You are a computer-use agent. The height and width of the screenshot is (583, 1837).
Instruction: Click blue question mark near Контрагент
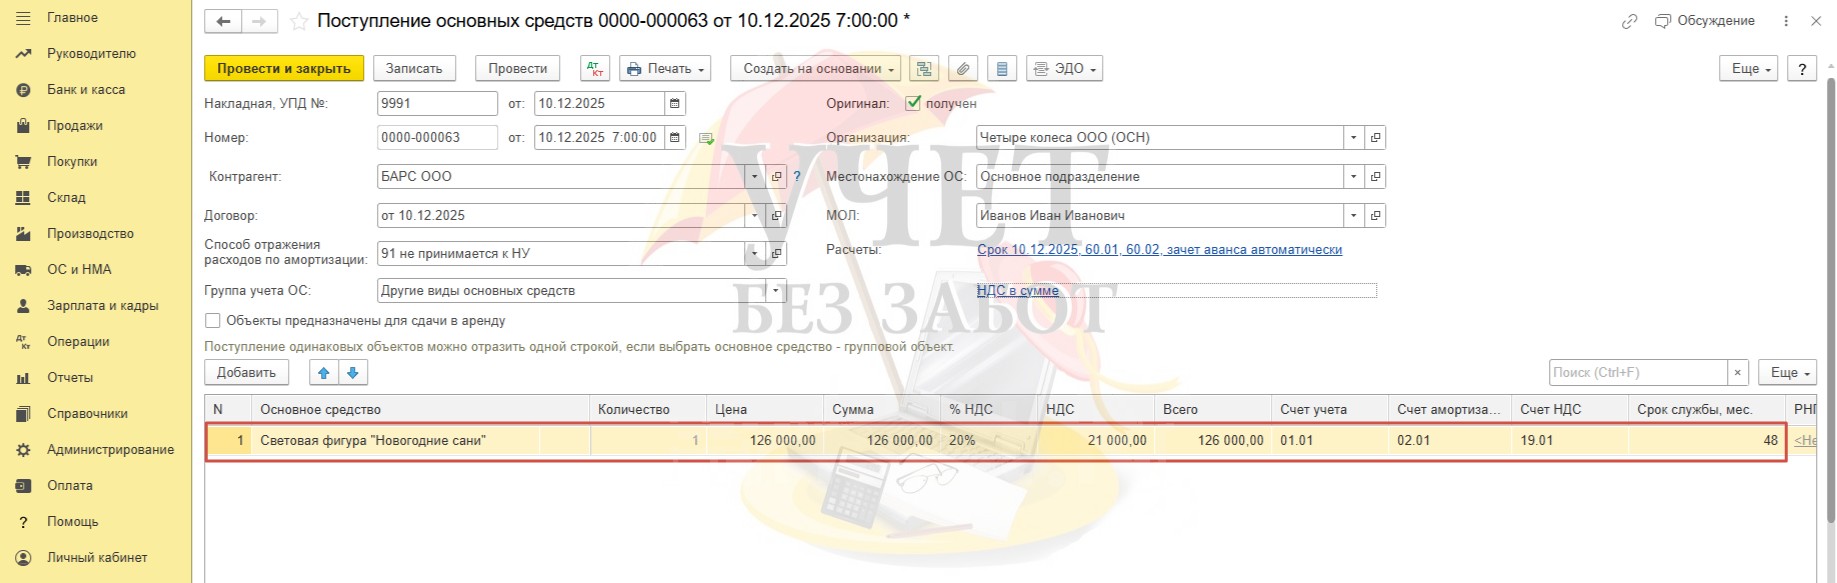click(x=797, y=176)
